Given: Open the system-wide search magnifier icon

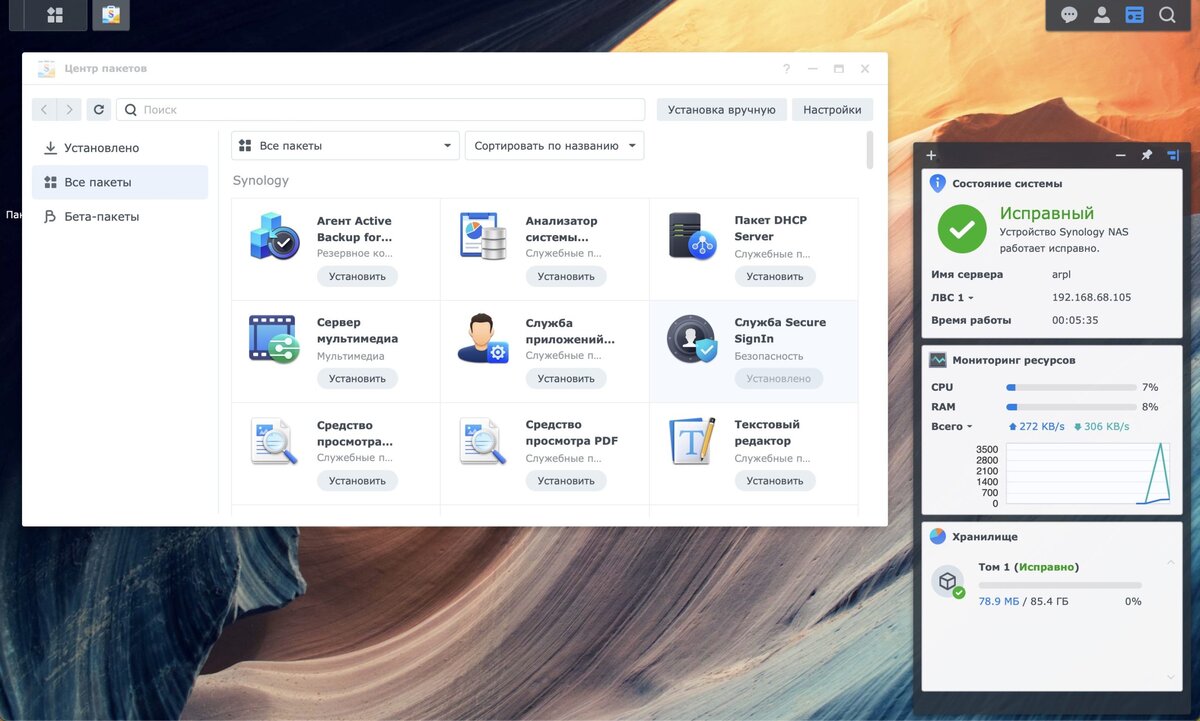Looking at the screenshot, I should pyautogui.click(x=1167, y=15).
